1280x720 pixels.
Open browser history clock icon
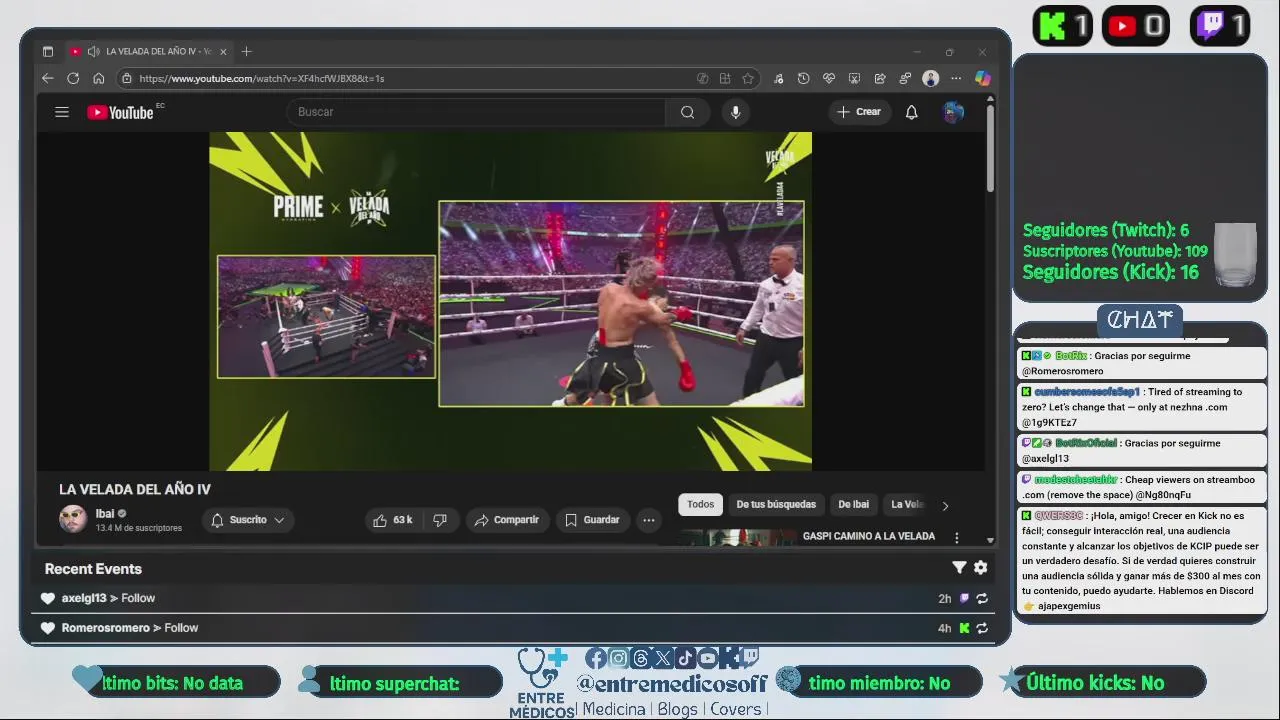803,78
